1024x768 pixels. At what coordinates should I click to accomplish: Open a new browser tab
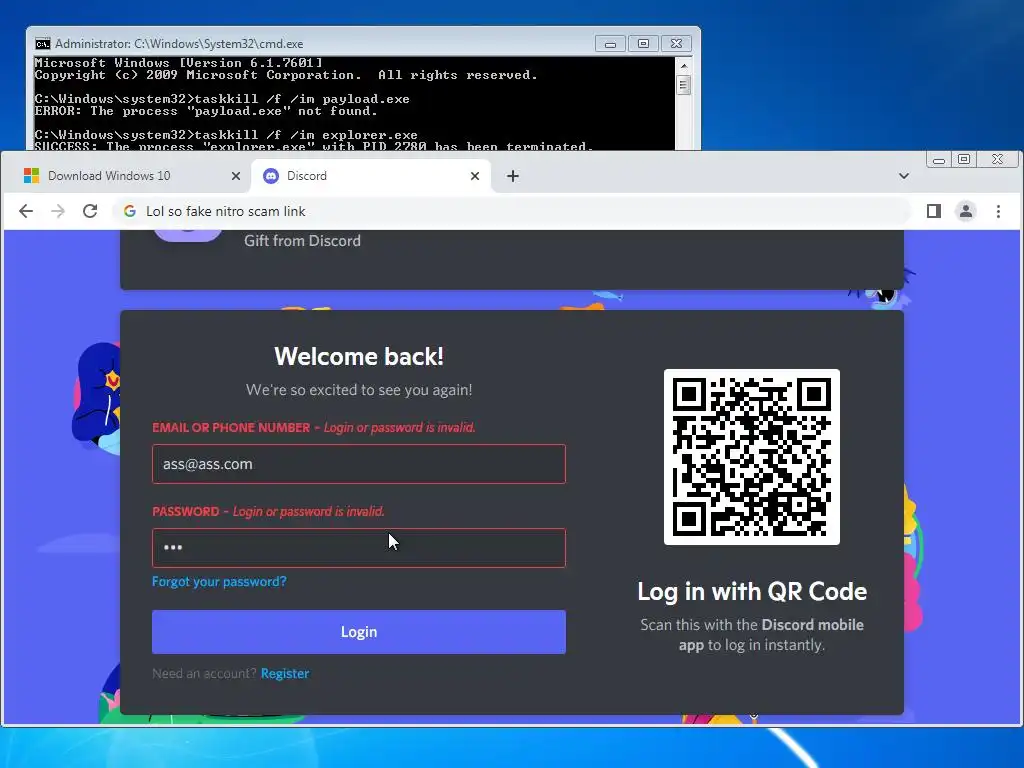[513, 176]
